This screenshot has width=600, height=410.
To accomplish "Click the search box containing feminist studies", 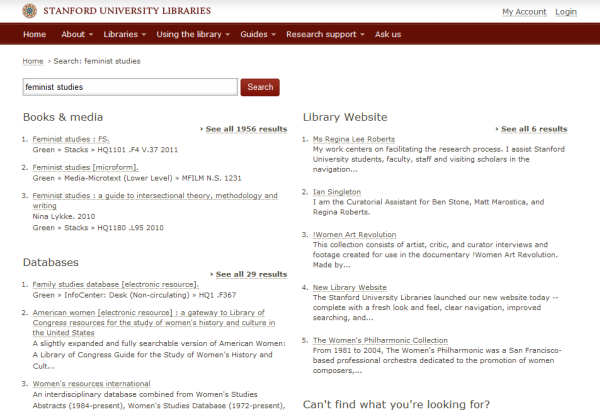I will pos(130,87).
